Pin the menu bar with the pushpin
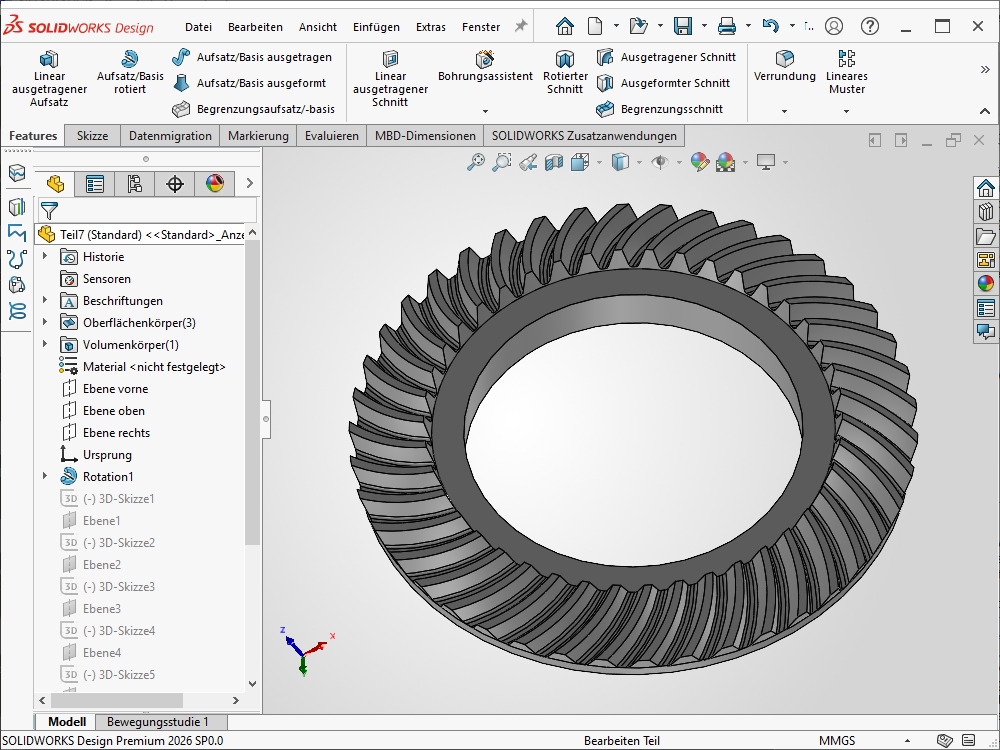The image size is (1000, 750). pyautogui.click(x=520, y=27)
